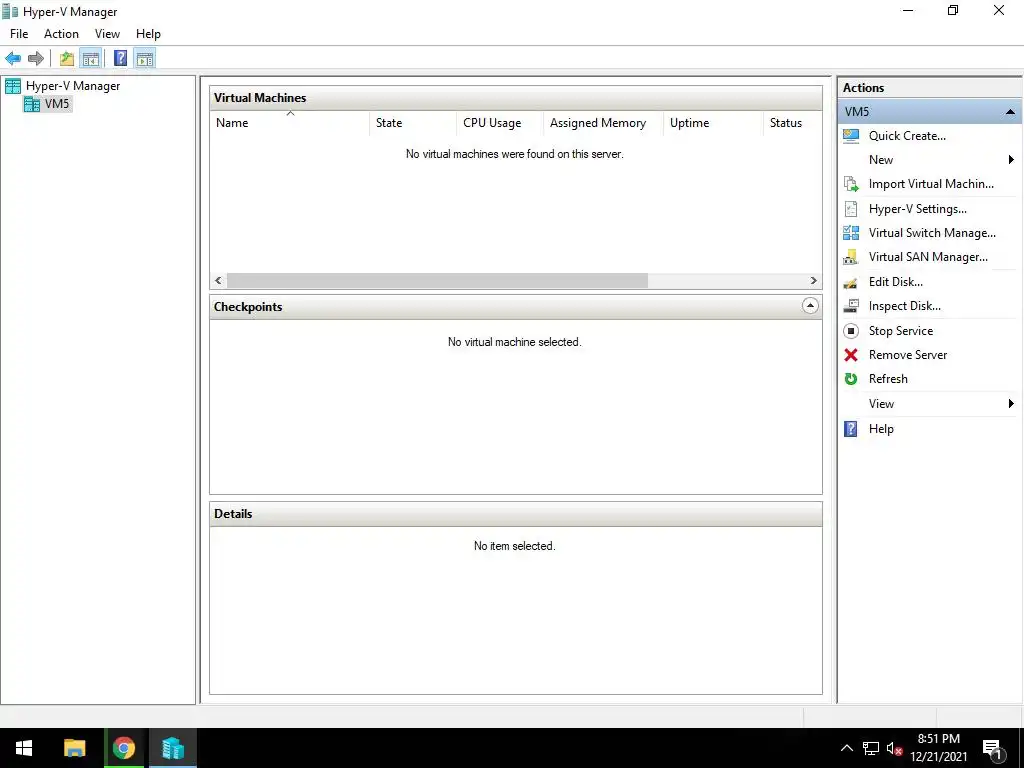Open the Help menu in menu bar
The image size is (1024, 768).
148,34
